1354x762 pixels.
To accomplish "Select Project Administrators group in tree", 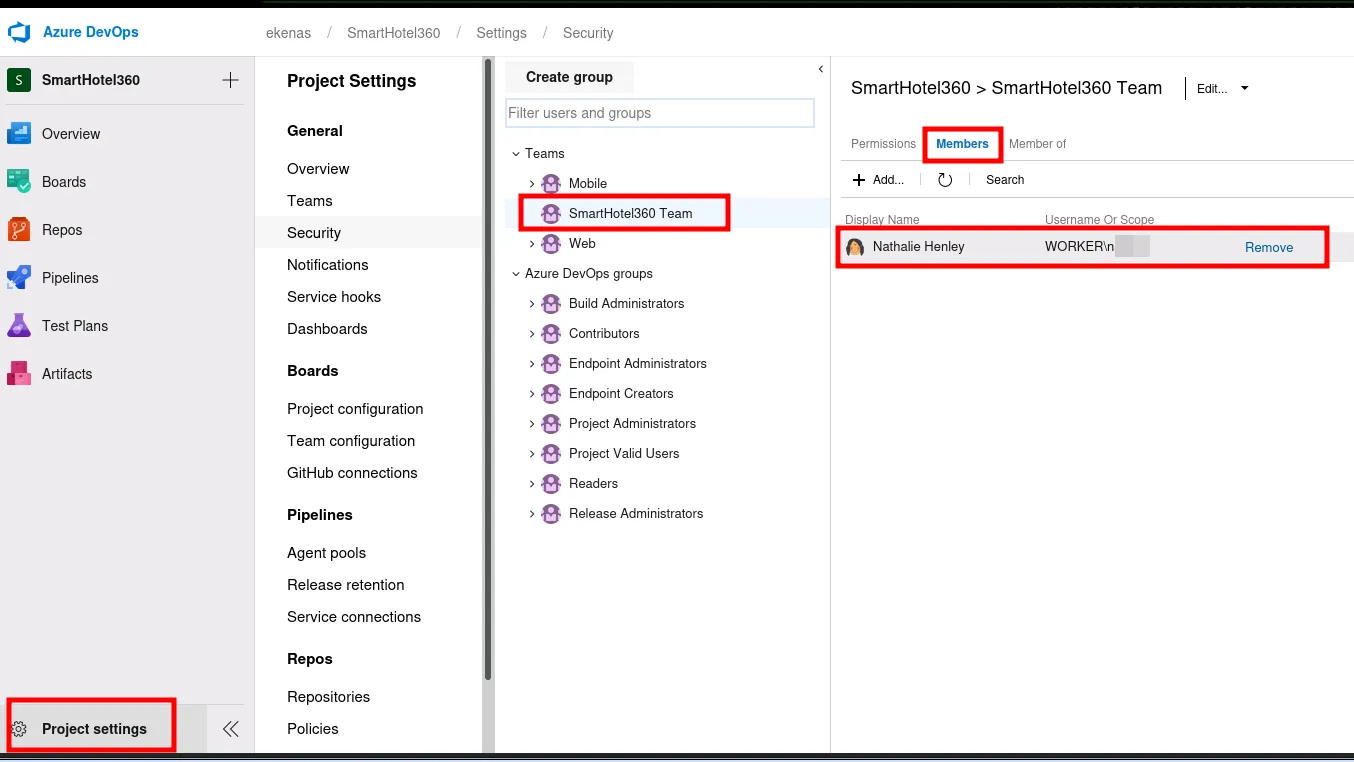I will point(632,424).
